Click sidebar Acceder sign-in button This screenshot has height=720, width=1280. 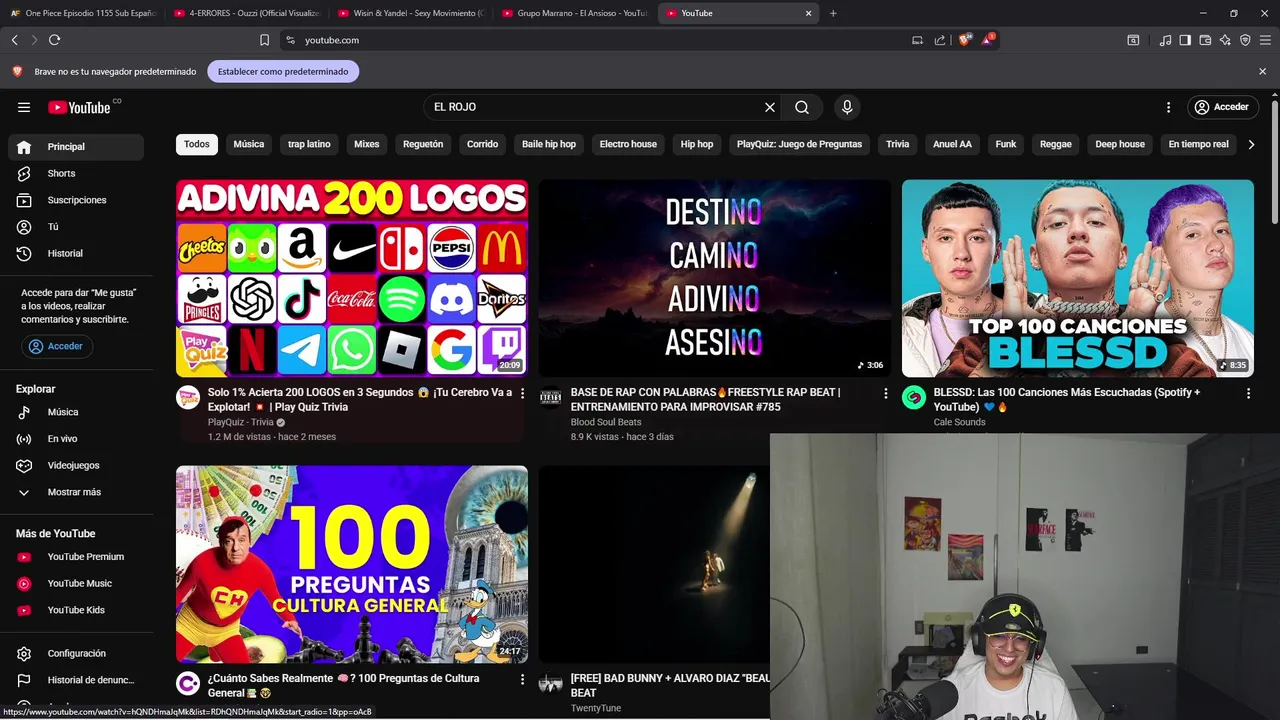[x=56, y=346]
